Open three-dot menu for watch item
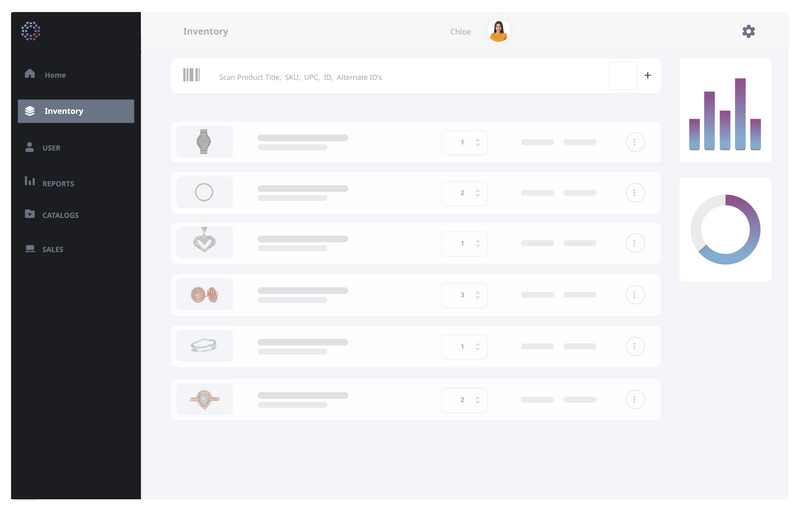Image resolution: width=800 pixels, height=510 pixels. pyautogui.click(x=635, y=142)
